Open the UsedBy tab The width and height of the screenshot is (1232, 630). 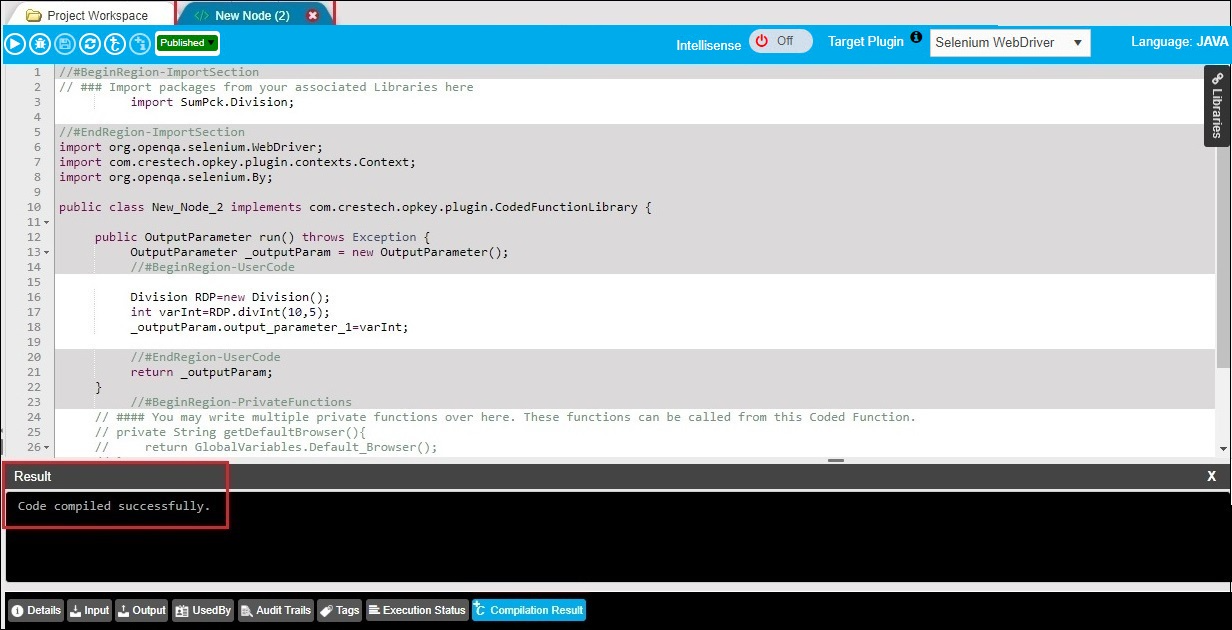[x=203, y=610]
